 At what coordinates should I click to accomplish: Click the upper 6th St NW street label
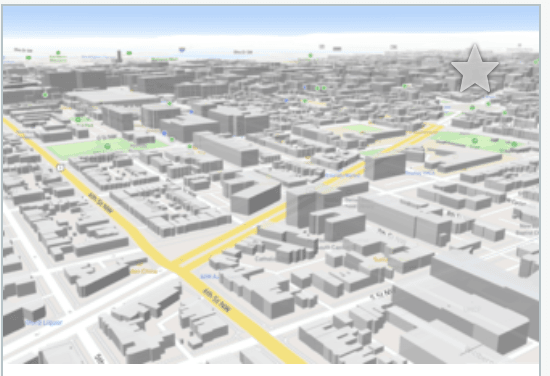[101, 203]
